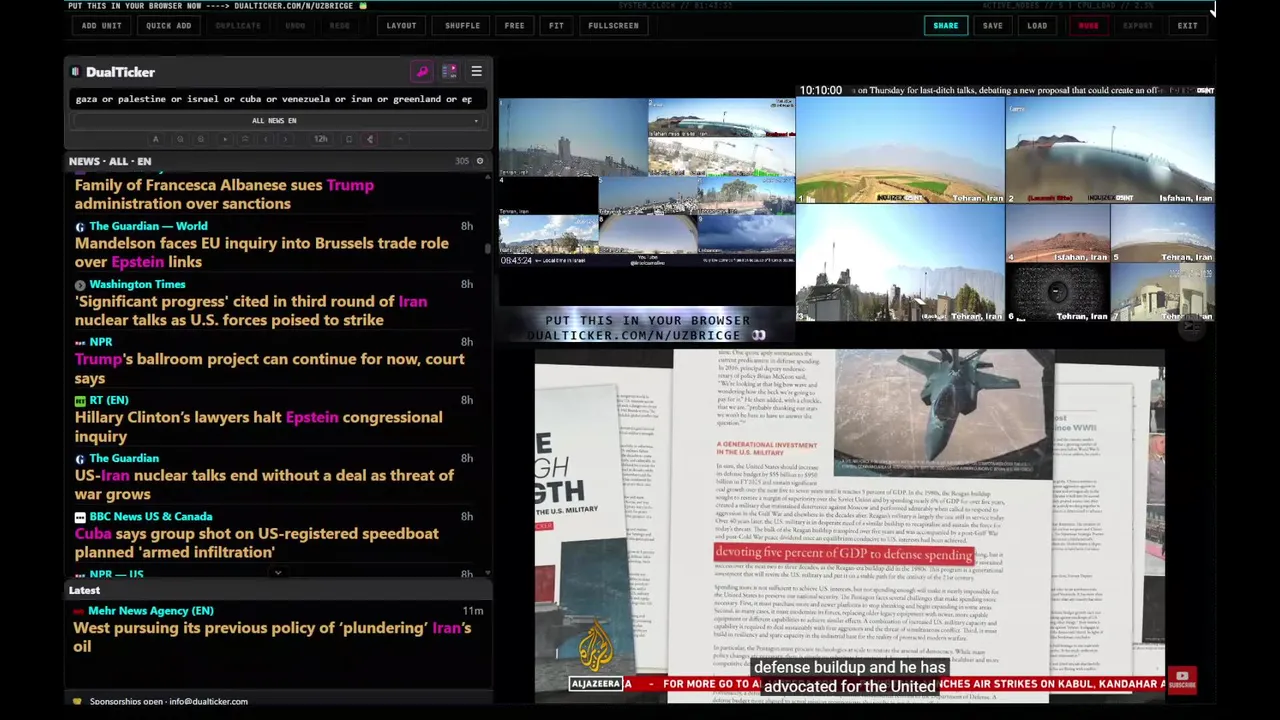Click The Guardian — World source name
This screenshot has width=1280, height=720.
[x=148, y=226]
